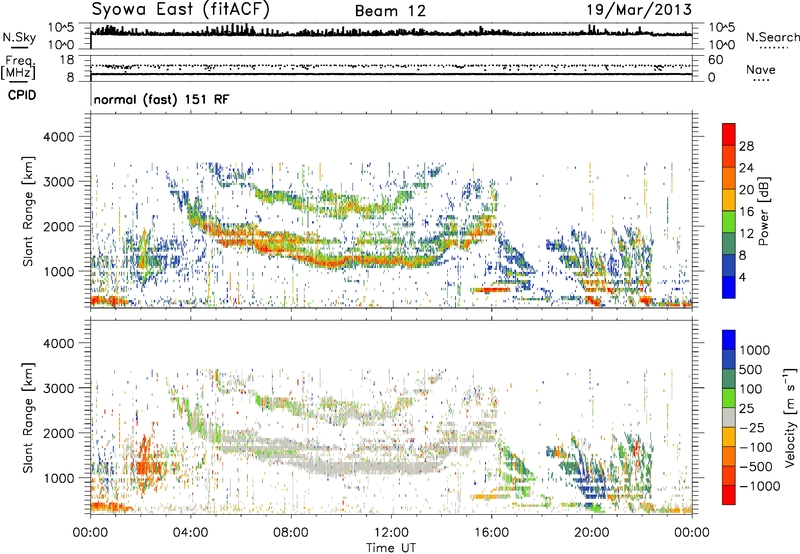The width and height of the screenshot is (800, 554).
Task: Click the "-100" label on Velocity colorbar
Action: pyautogui.click(x=756, y=447)
